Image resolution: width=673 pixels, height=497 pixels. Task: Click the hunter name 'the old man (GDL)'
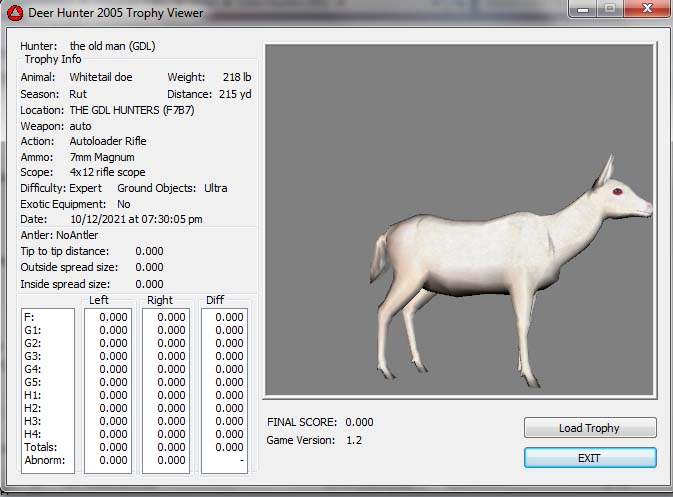pos(112,46)
